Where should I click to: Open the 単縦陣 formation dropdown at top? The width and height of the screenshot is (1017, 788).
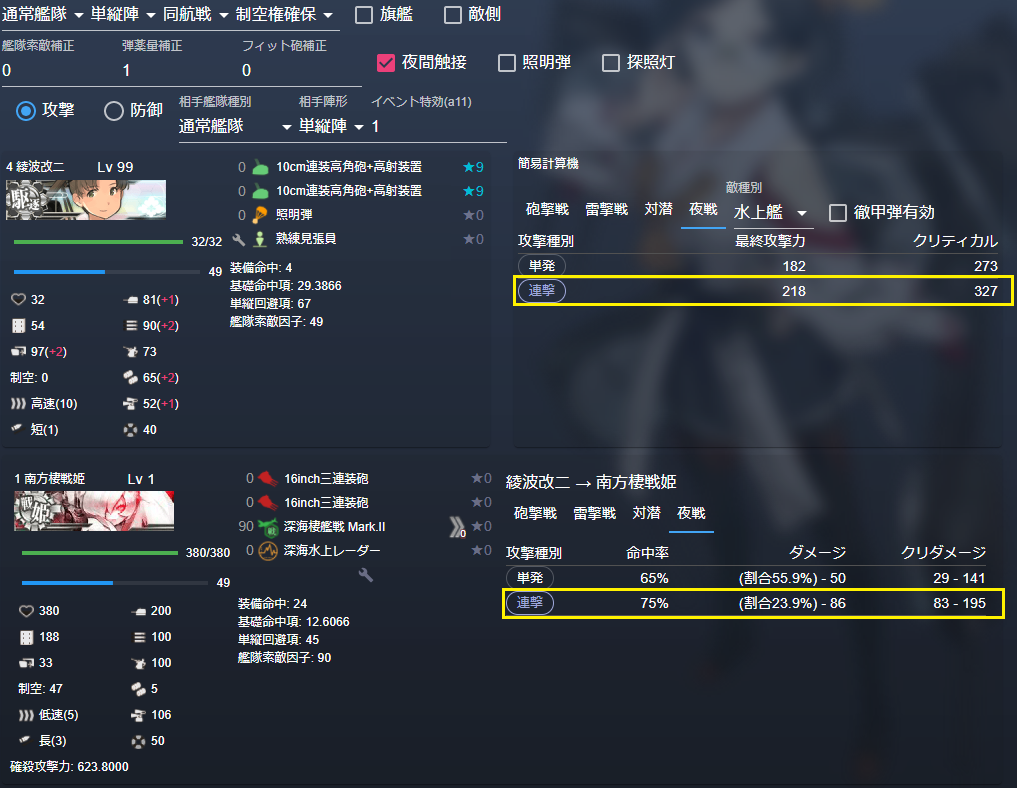pos(123,14)
